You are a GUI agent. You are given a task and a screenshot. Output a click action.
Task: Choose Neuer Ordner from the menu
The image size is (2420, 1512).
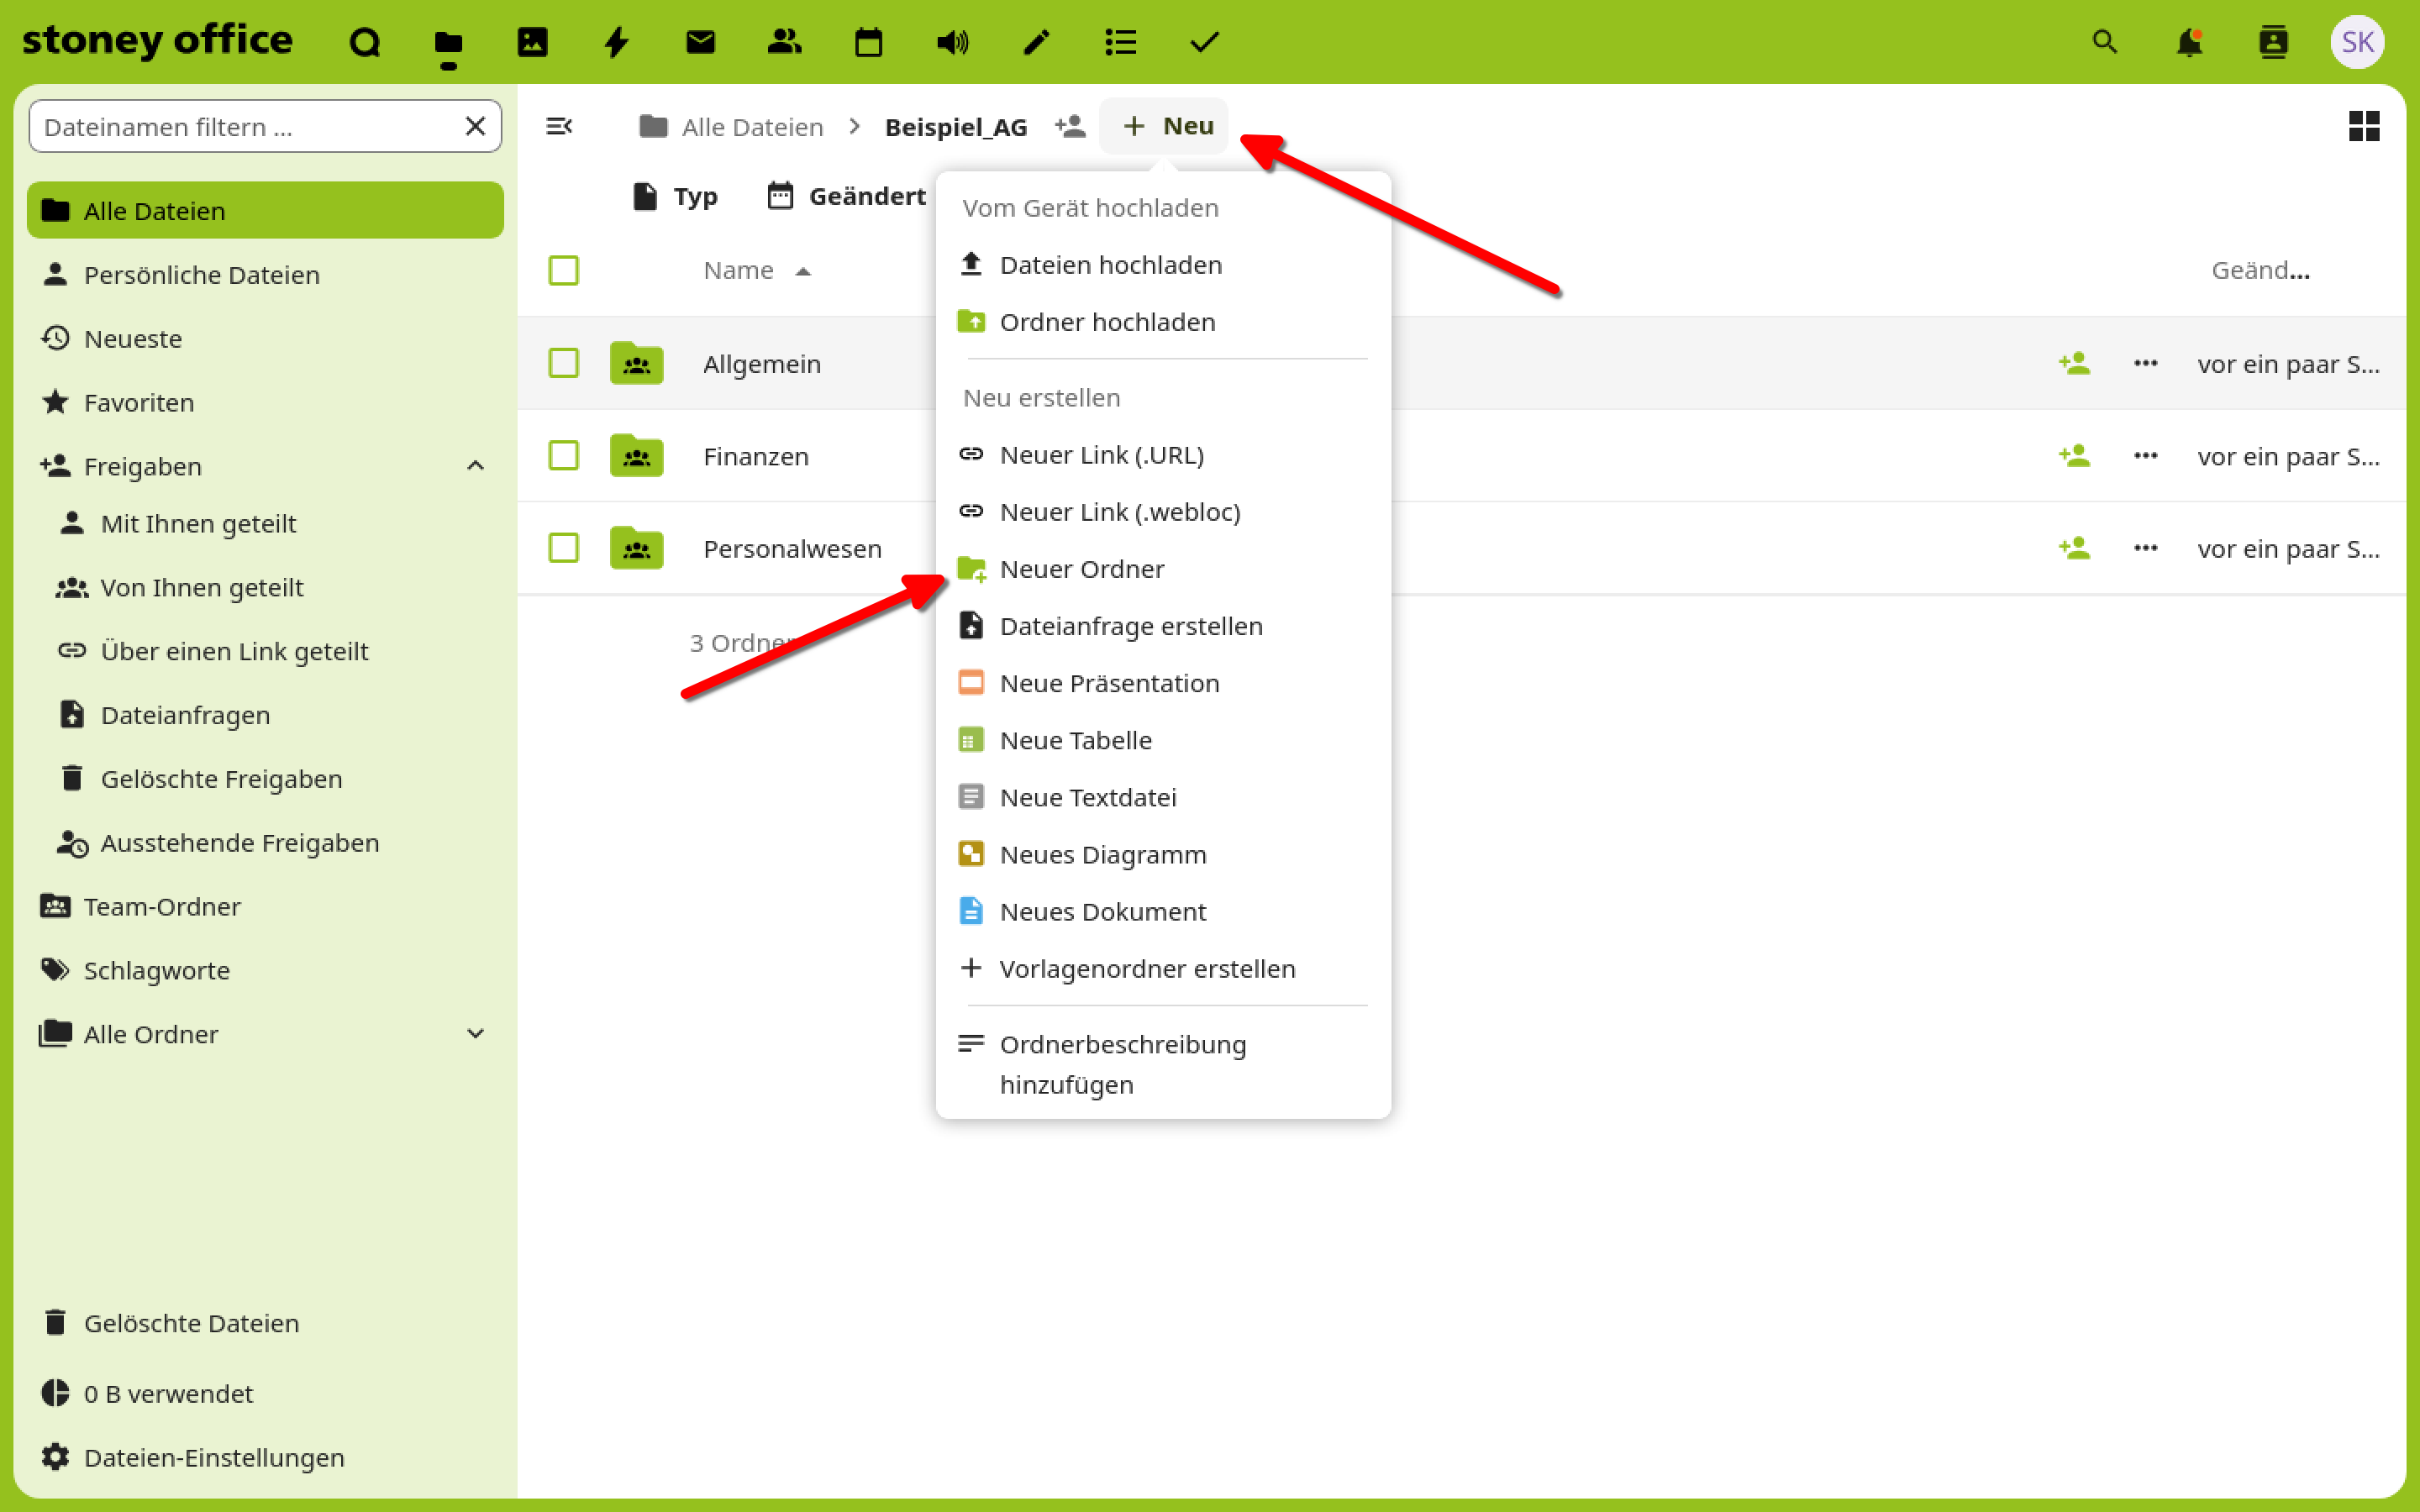(x=1081, y=569)
